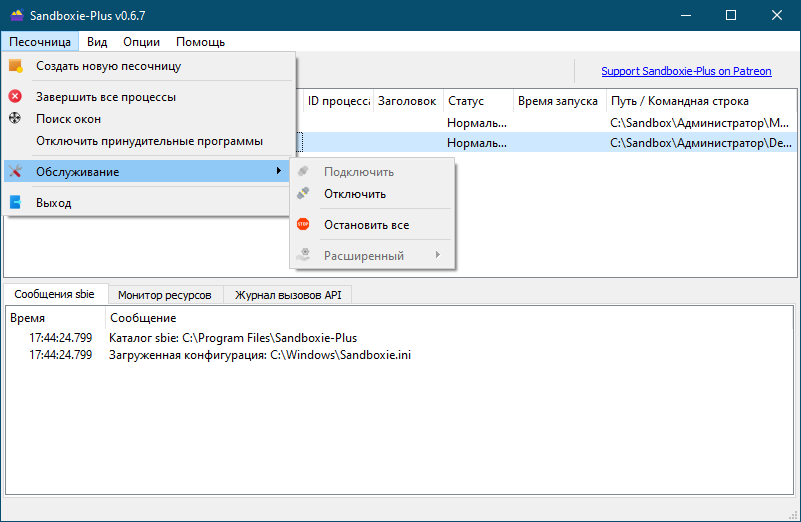Click the grayed Расширенный icon
The height and width of the screenshot is (522, 801).
[303, 254]
